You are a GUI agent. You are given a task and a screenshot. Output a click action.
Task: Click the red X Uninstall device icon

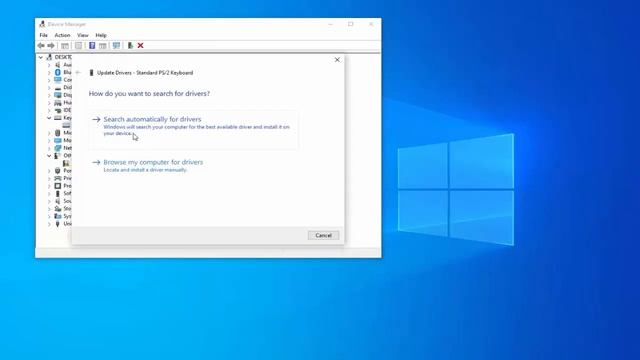(x=140, y=46)
